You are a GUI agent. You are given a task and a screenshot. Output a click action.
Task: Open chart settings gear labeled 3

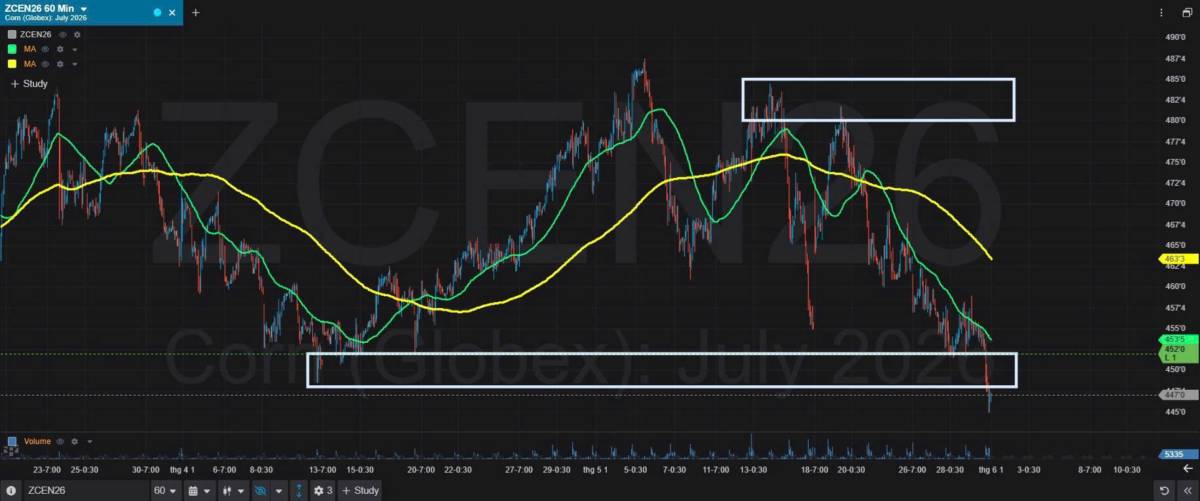324,491
